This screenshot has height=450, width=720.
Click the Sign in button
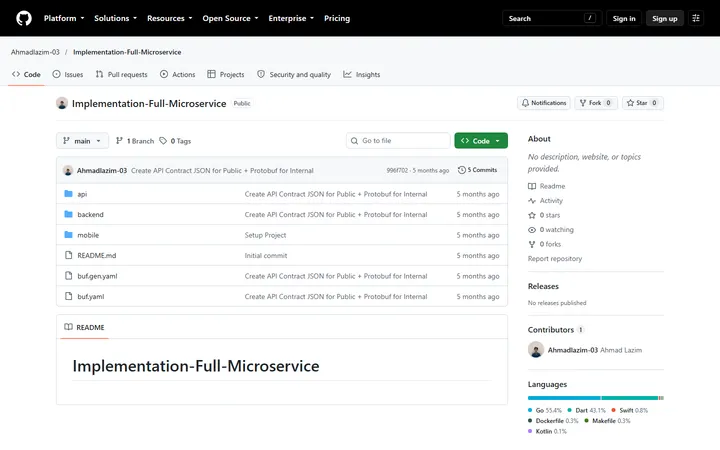point(624,18)
